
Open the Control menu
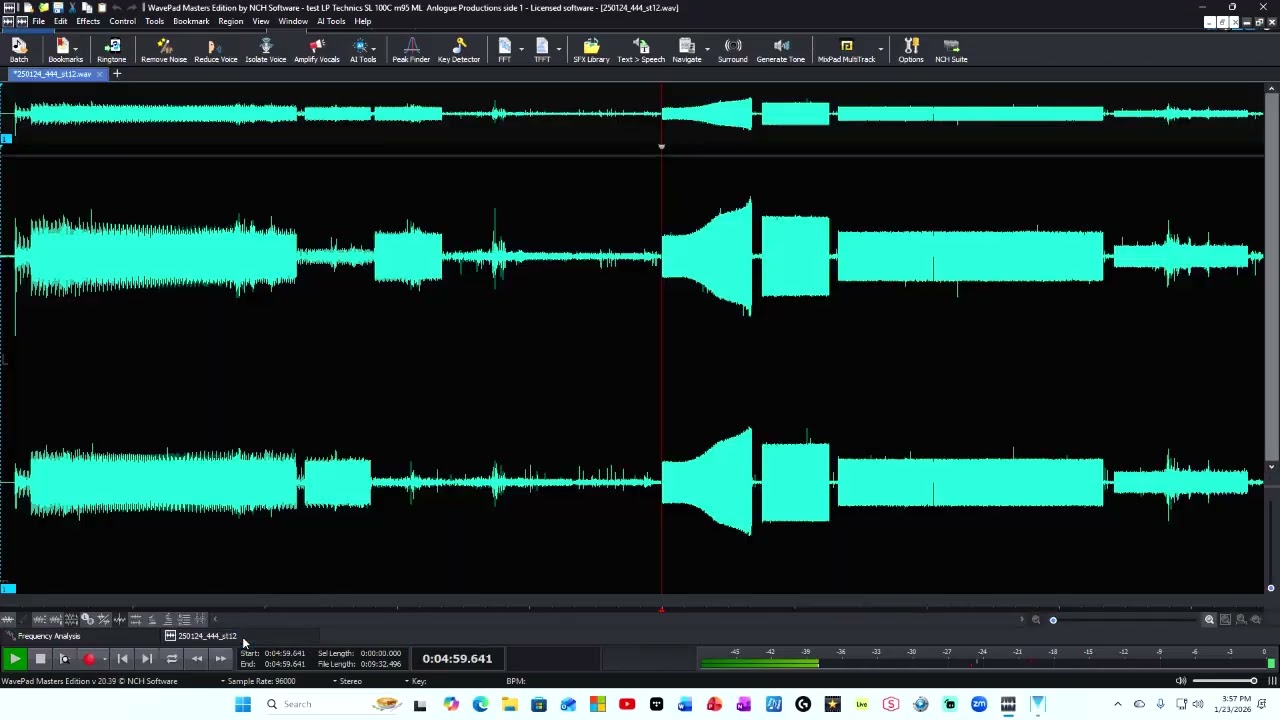122,21
